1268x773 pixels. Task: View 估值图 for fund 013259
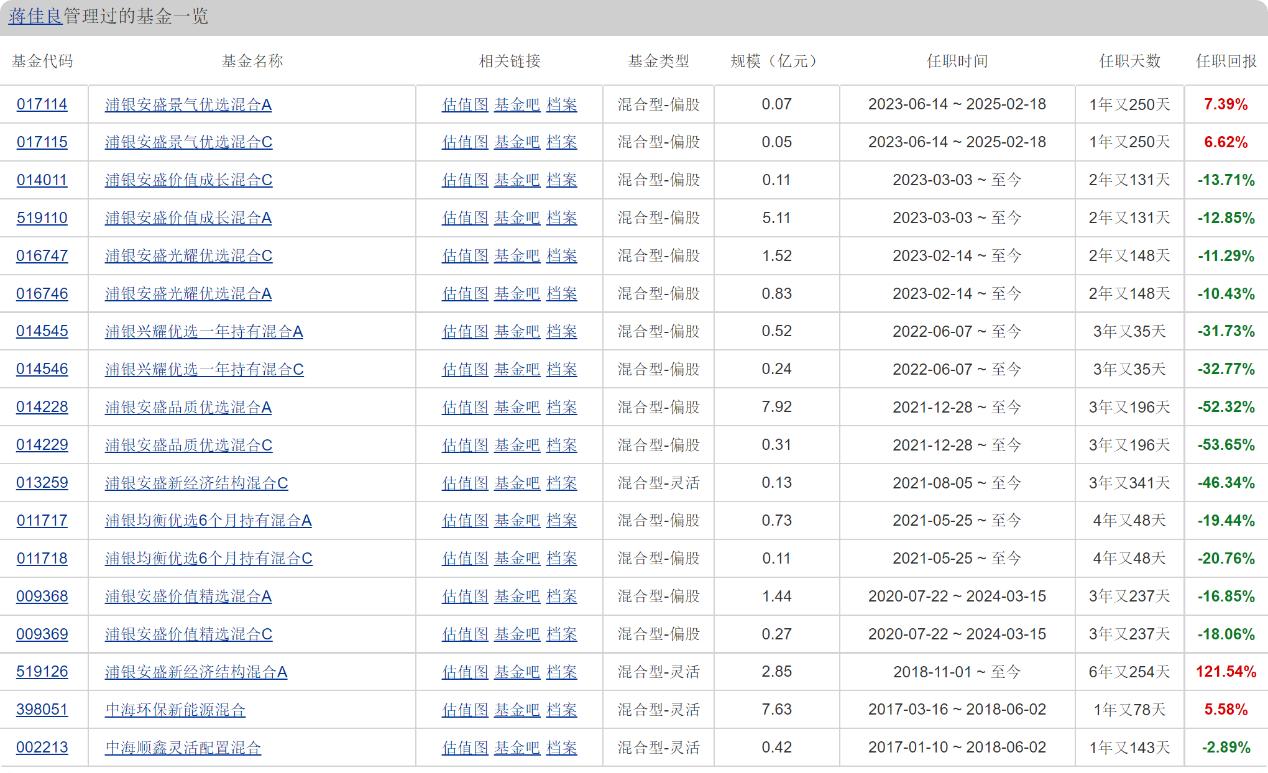click(465, 483)
